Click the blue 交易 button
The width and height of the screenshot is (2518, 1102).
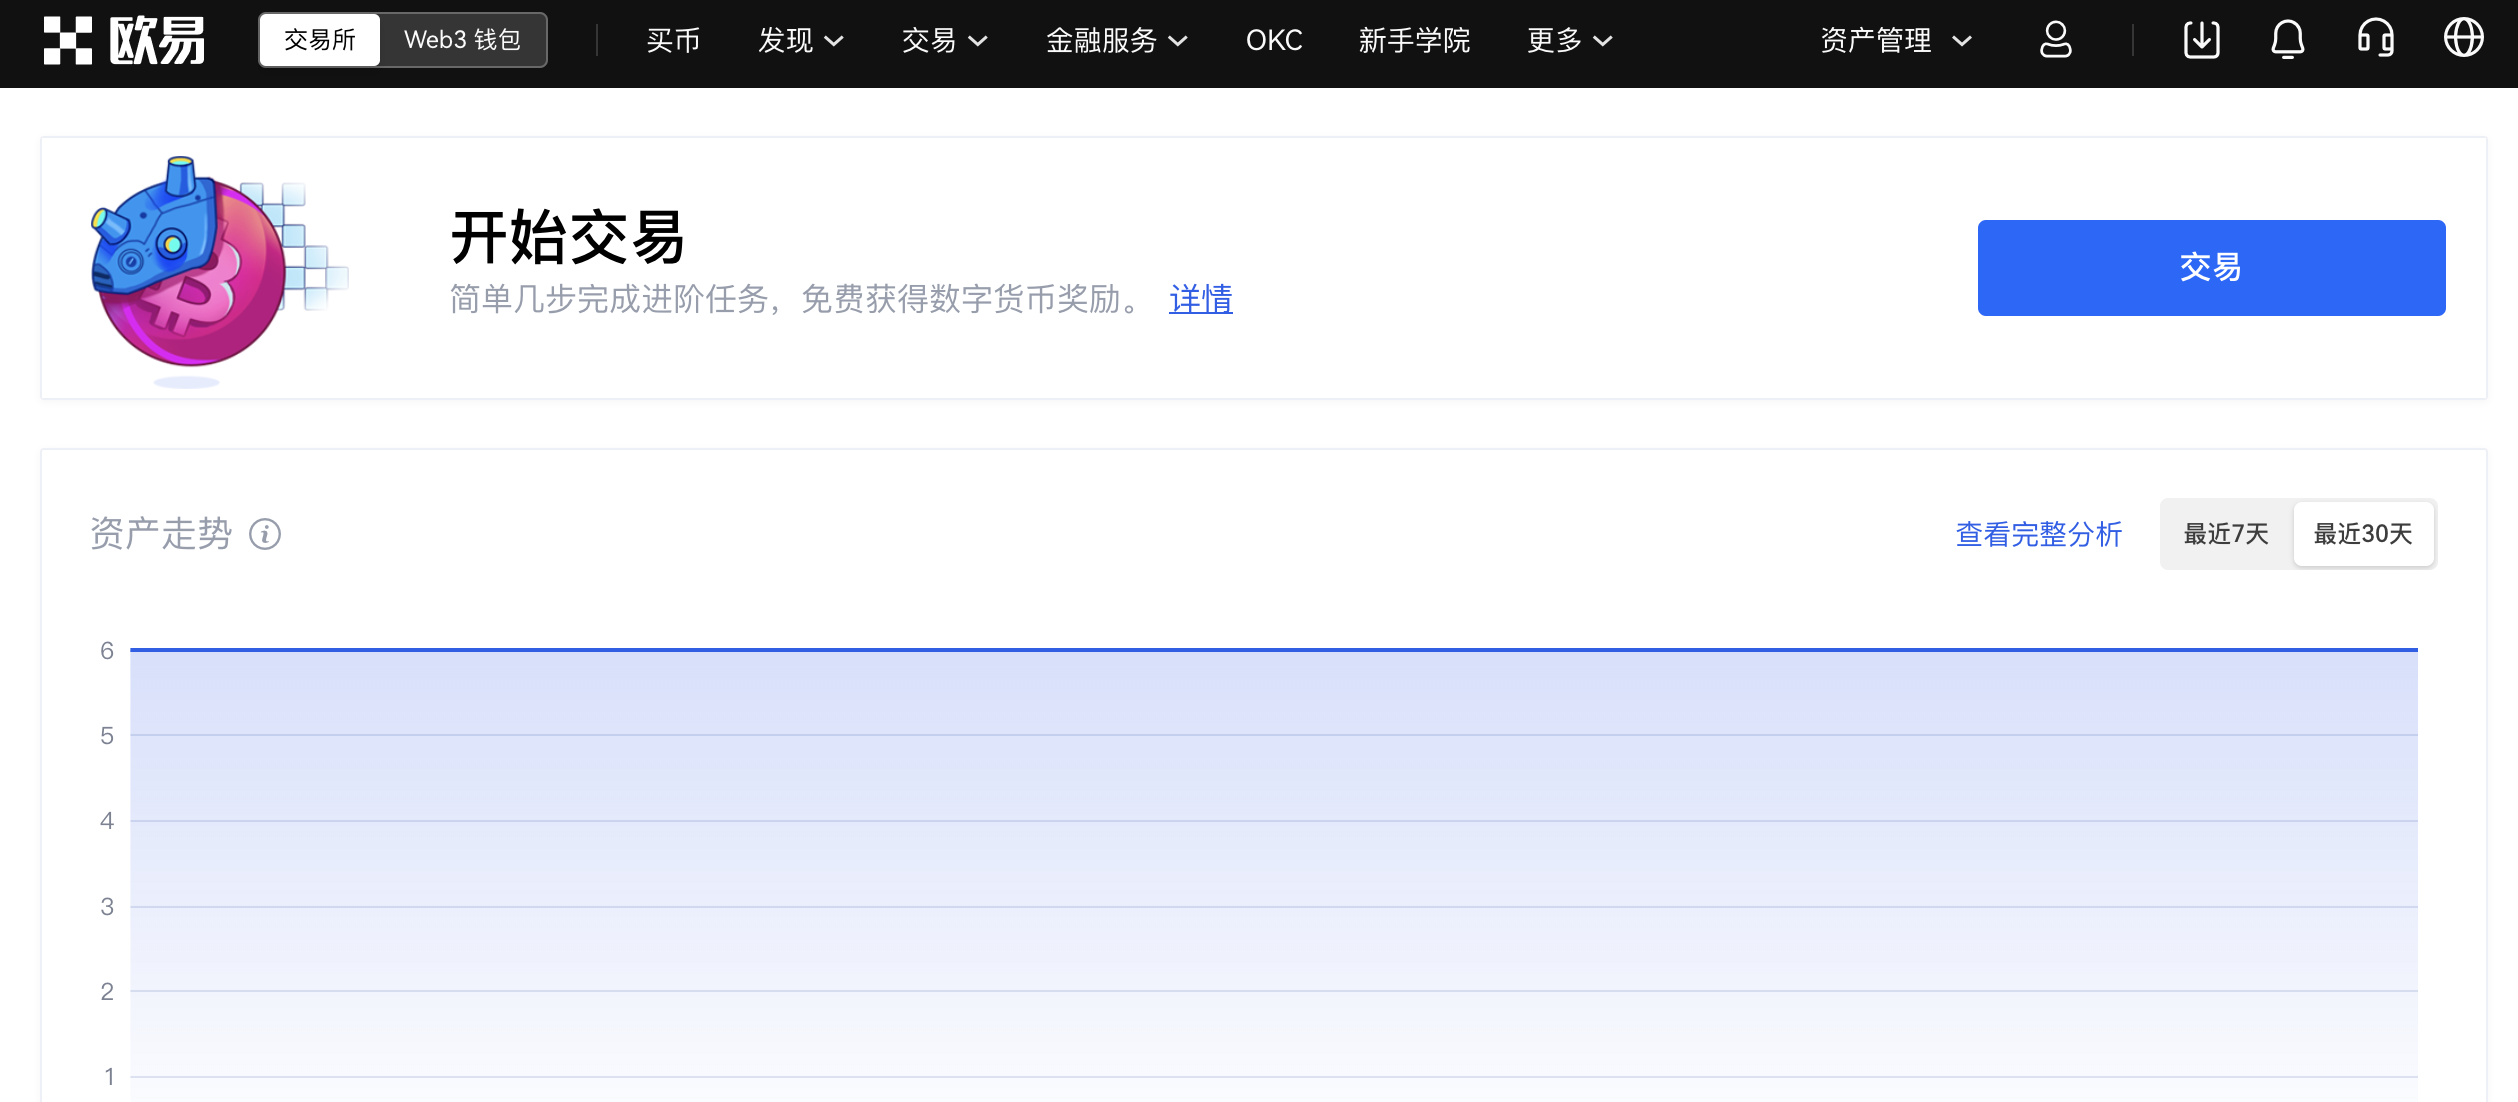[2211, 268]
